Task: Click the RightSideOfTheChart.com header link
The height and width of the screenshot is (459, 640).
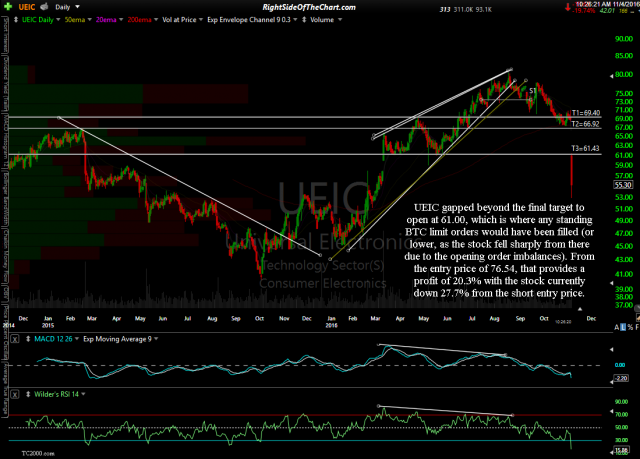Action: [309, 7]
